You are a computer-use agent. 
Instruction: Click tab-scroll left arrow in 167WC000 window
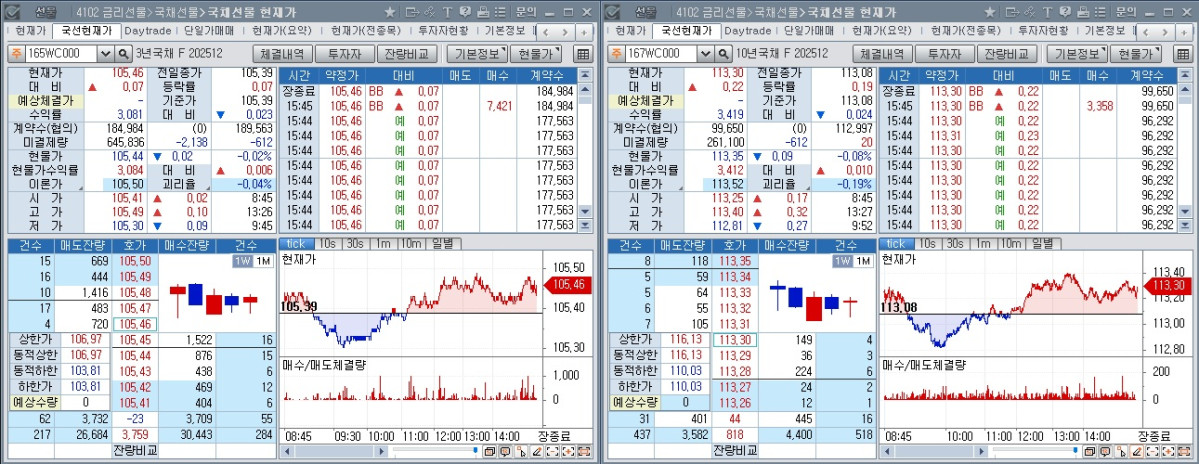tap(1145, 32)
